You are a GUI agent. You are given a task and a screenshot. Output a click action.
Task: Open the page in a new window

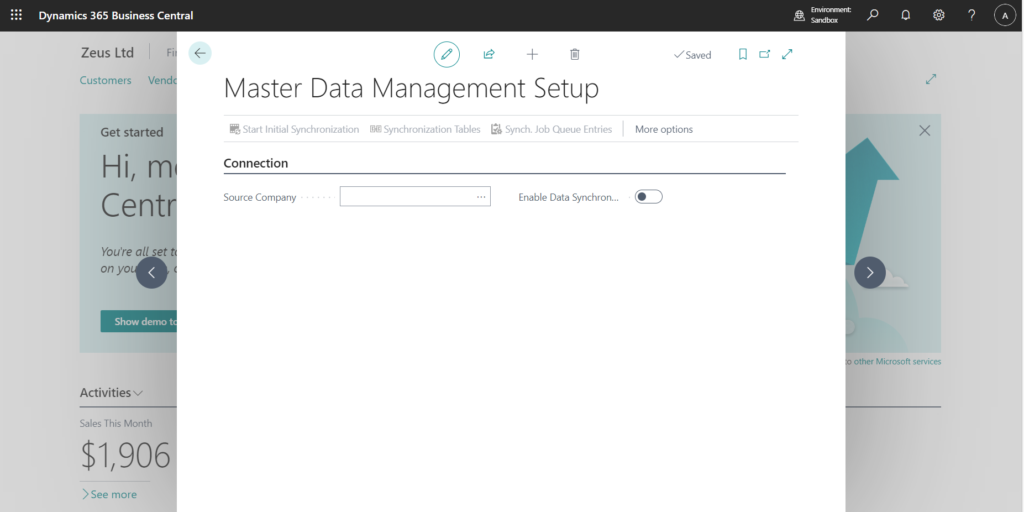765,54
